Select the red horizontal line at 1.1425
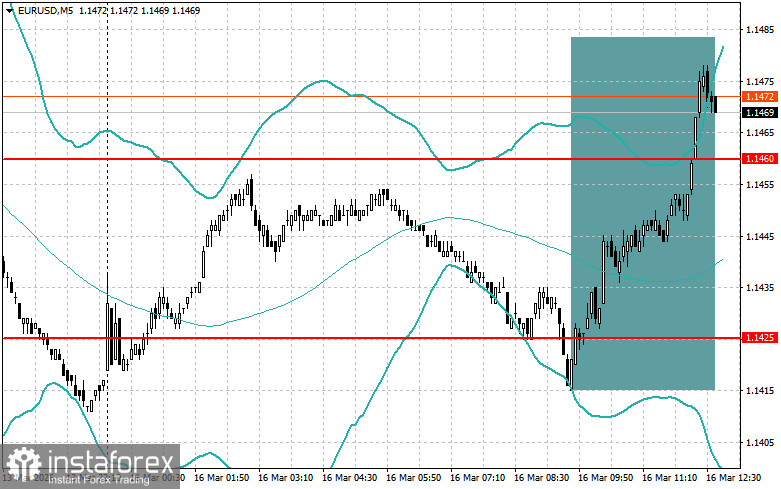The width and height of the screenshot is (781, 489). (x=371, y=338)
